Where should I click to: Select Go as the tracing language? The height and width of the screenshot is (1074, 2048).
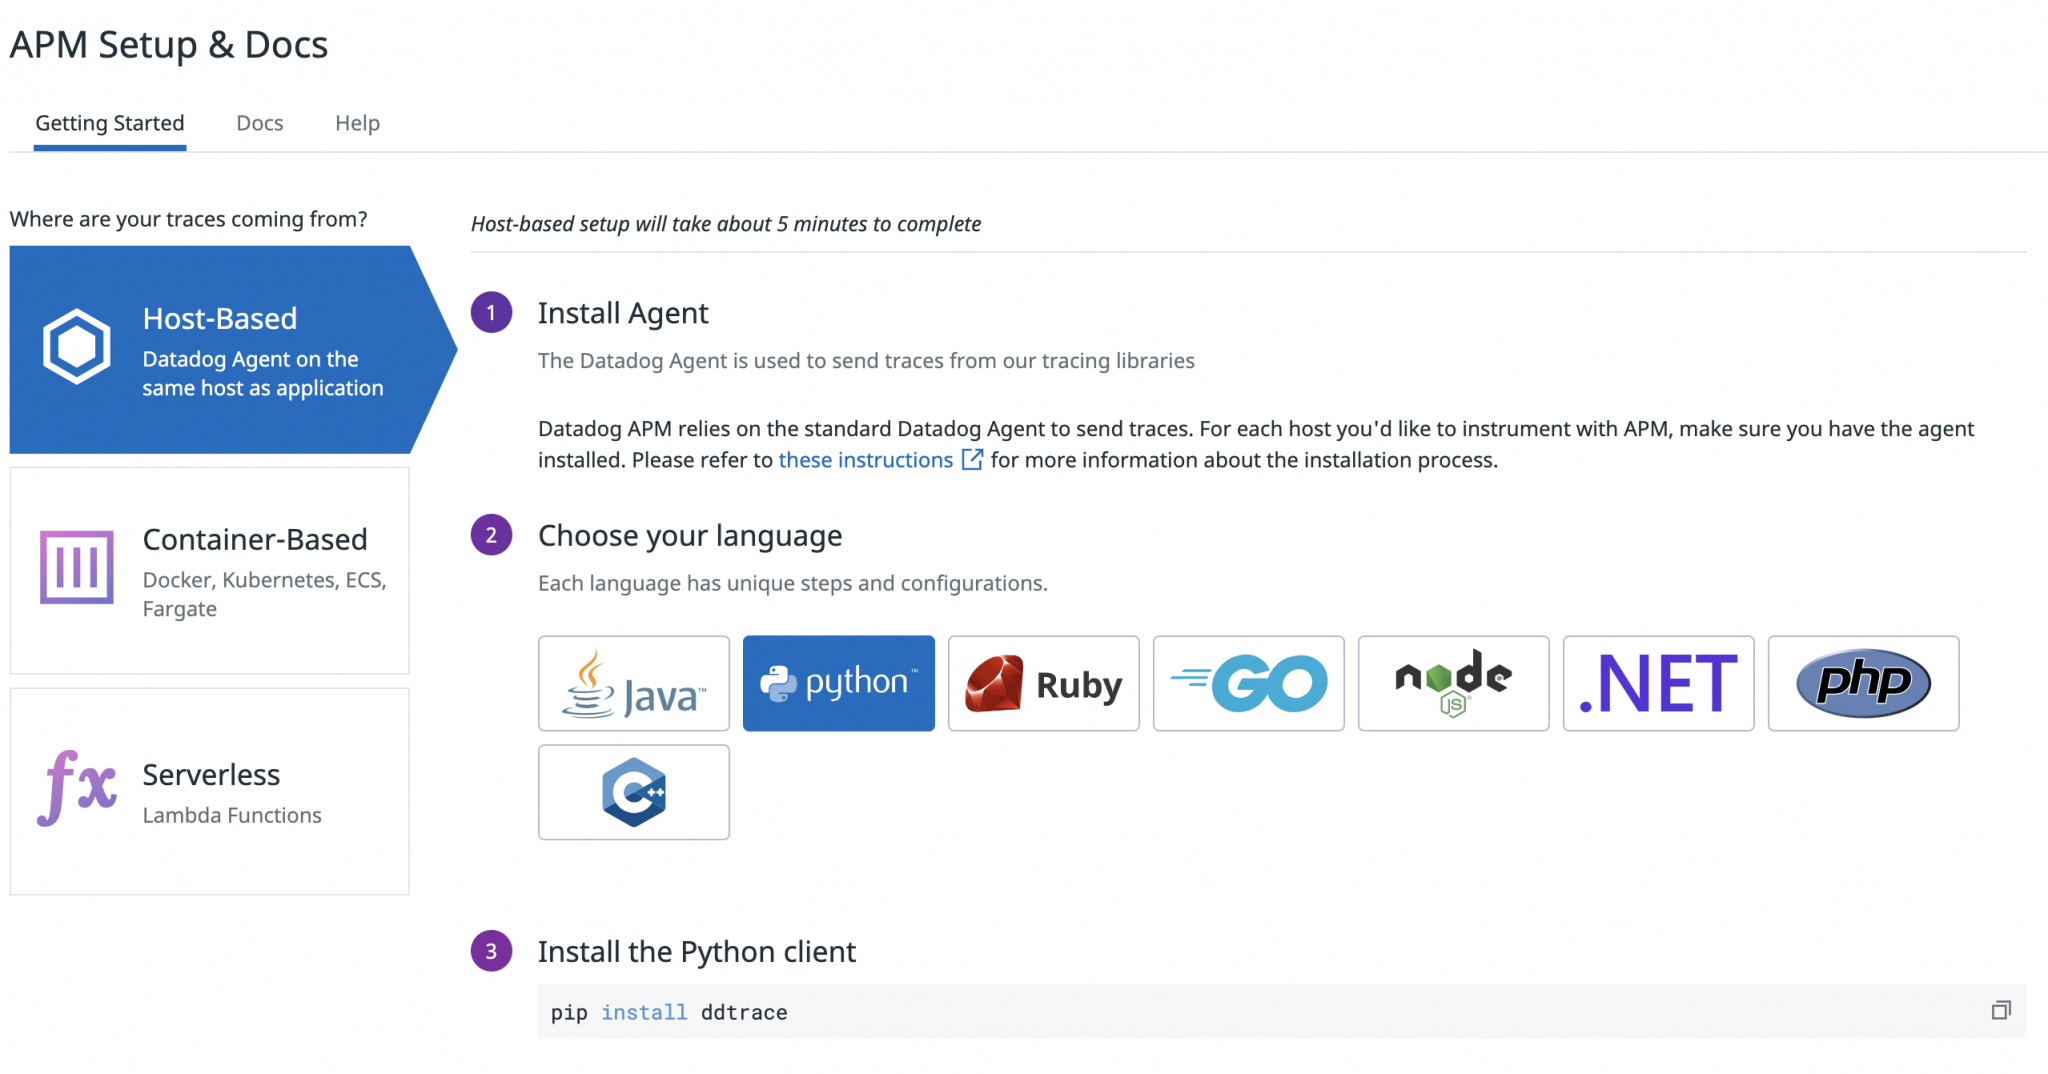(x=1248, y=683)
